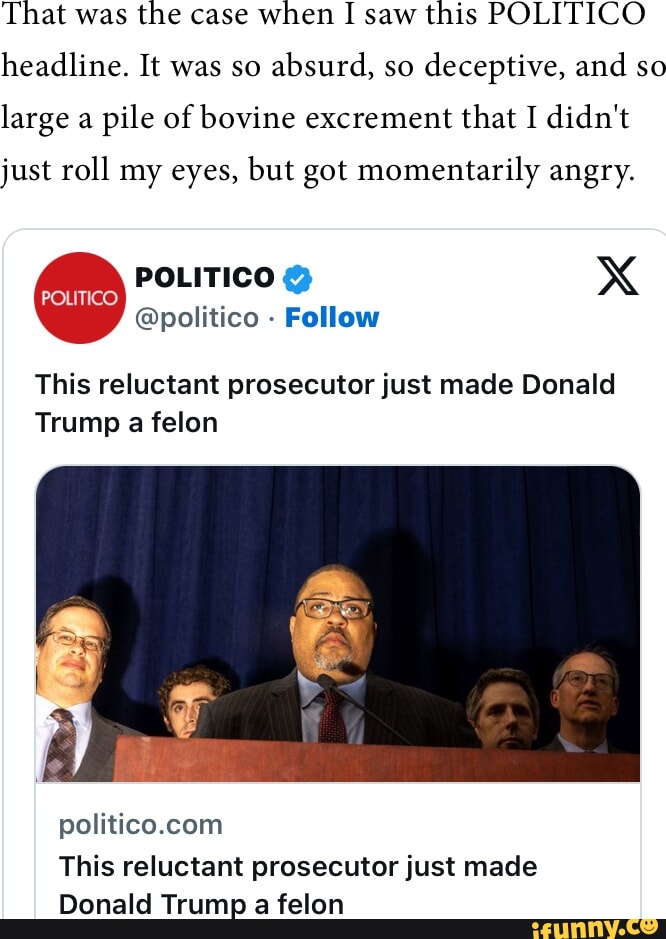Click the red POLITICO profile avatar
The height and width of the screenshot is (939, 666).
pos(78,297)
